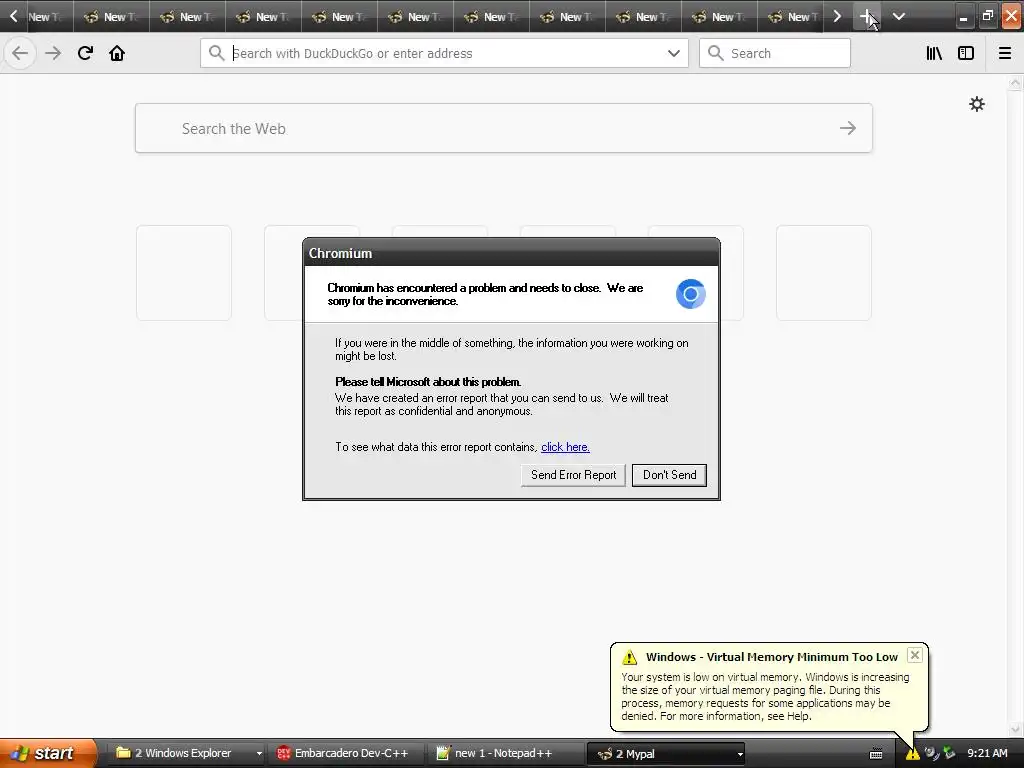Close the Virtual Memory balloon notification
The width and height of the screenshot is (1024, 768).
point(915,655)
